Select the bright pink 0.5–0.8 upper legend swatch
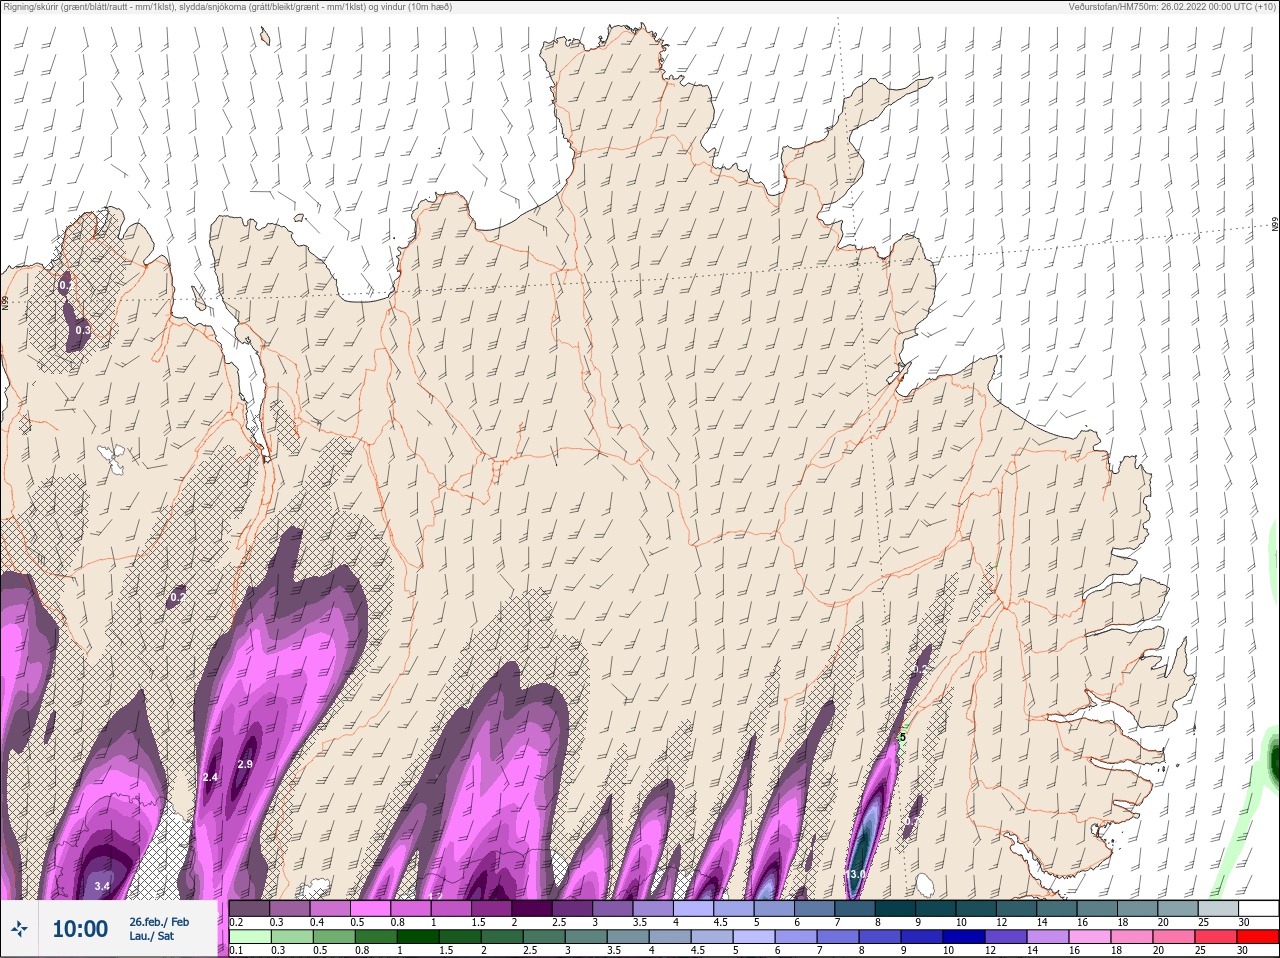Viewport: 1280px width, 958px height. click(372, 909)
